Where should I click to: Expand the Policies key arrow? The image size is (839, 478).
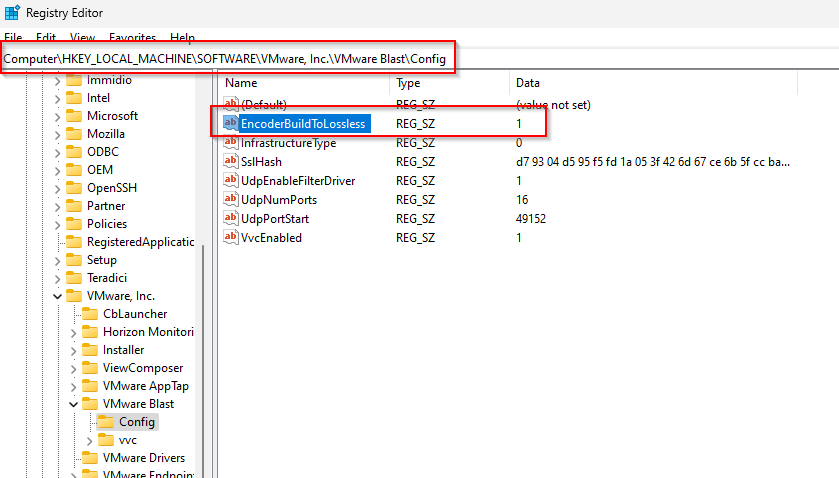[x=57, y=224]
